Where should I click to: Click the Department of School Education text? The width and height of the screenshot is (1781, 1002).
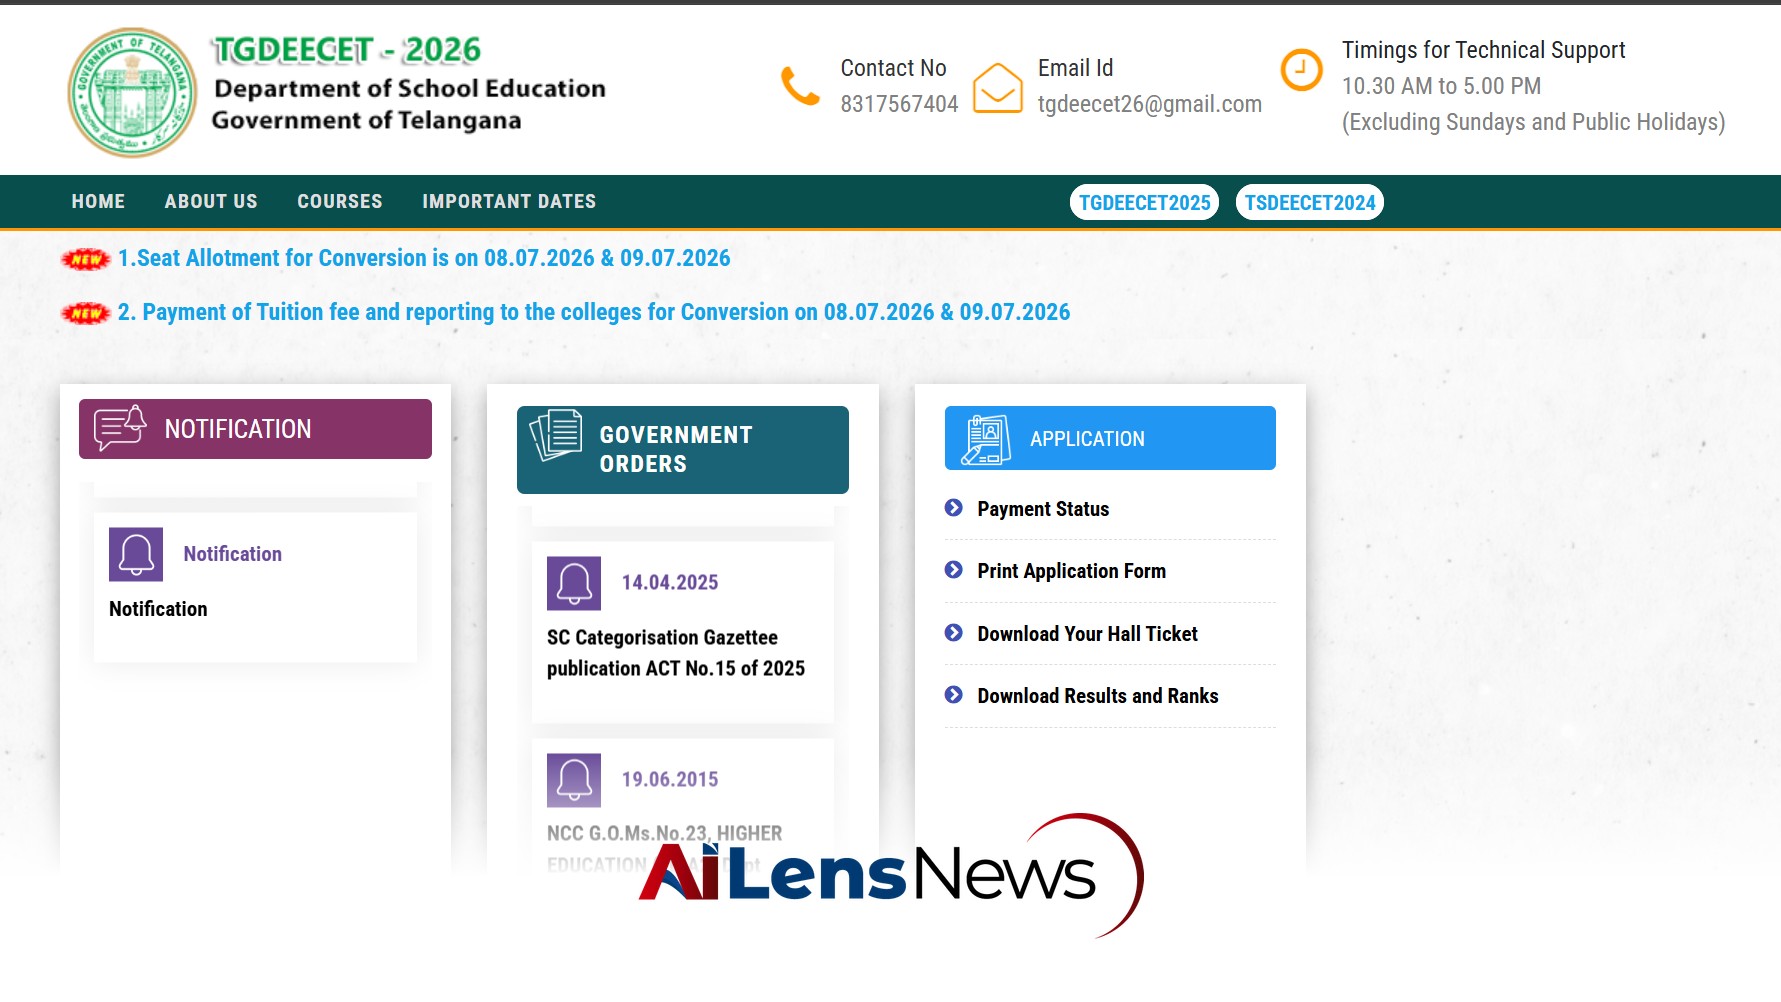(x=410, y=88)
